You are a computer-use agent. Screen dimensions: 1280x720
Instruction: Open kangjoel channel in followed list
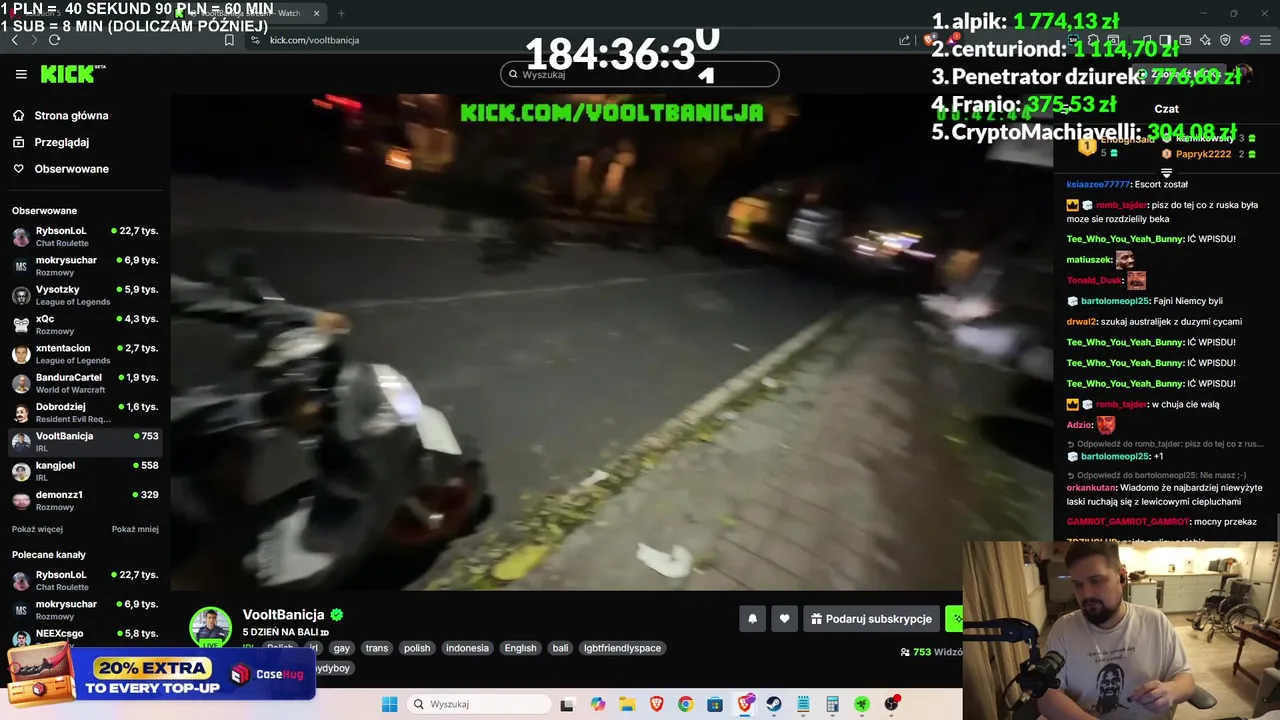[85, 471]
